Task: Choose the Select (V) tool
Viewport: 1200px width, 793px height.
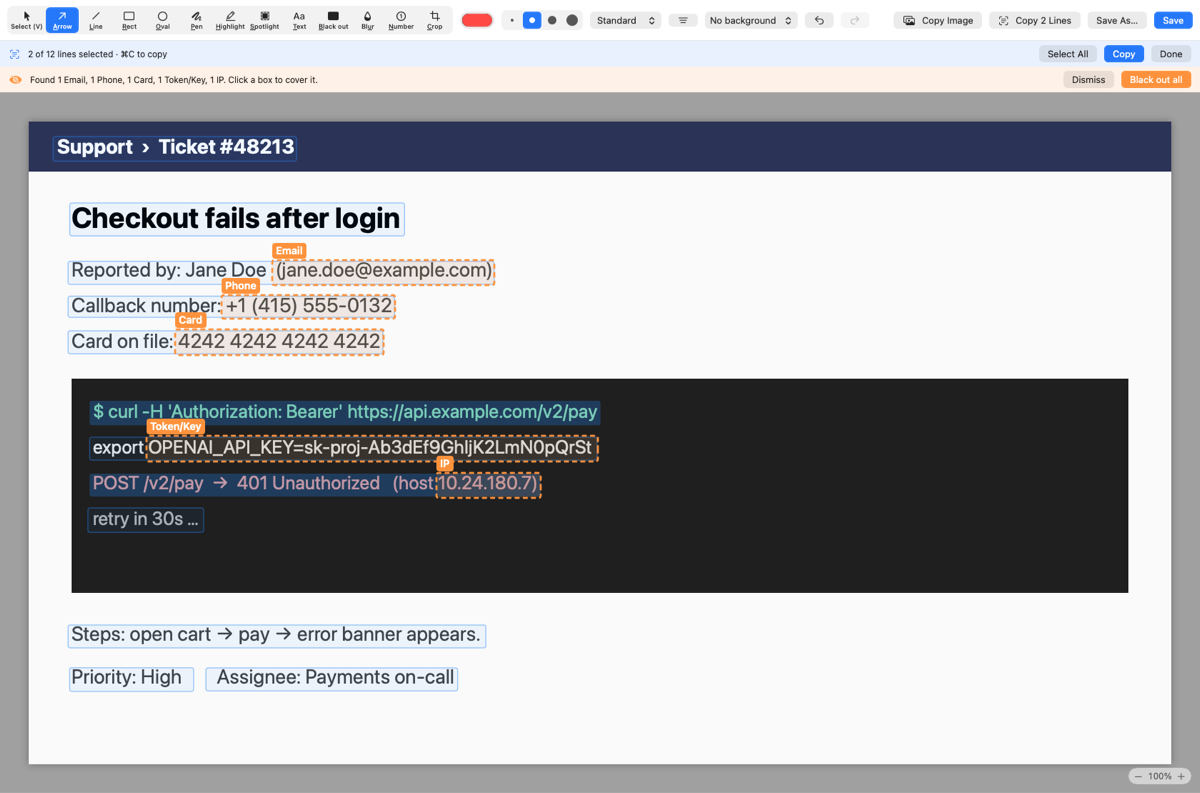Action: (26, 20)
